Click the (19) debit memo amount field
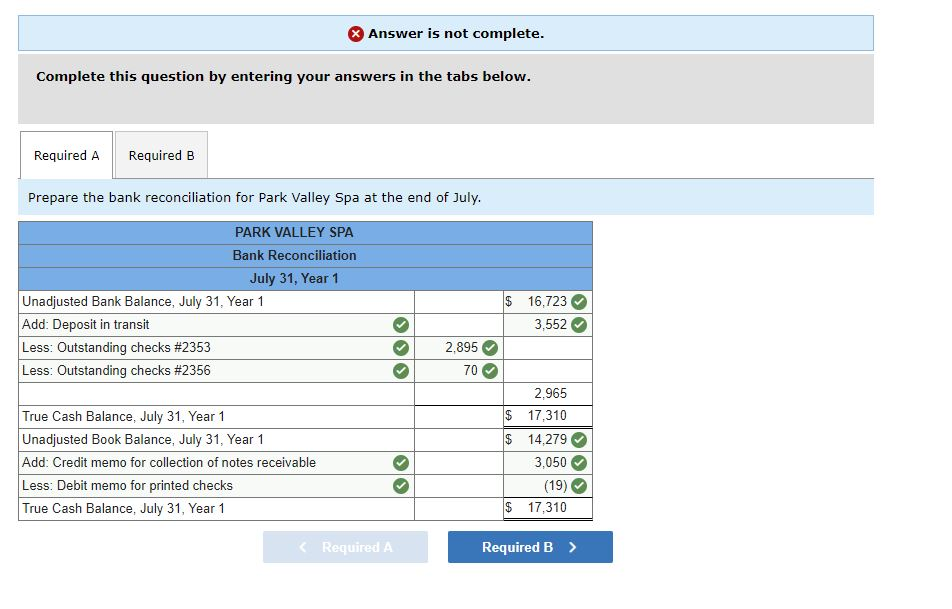 [x=548, y=486]
